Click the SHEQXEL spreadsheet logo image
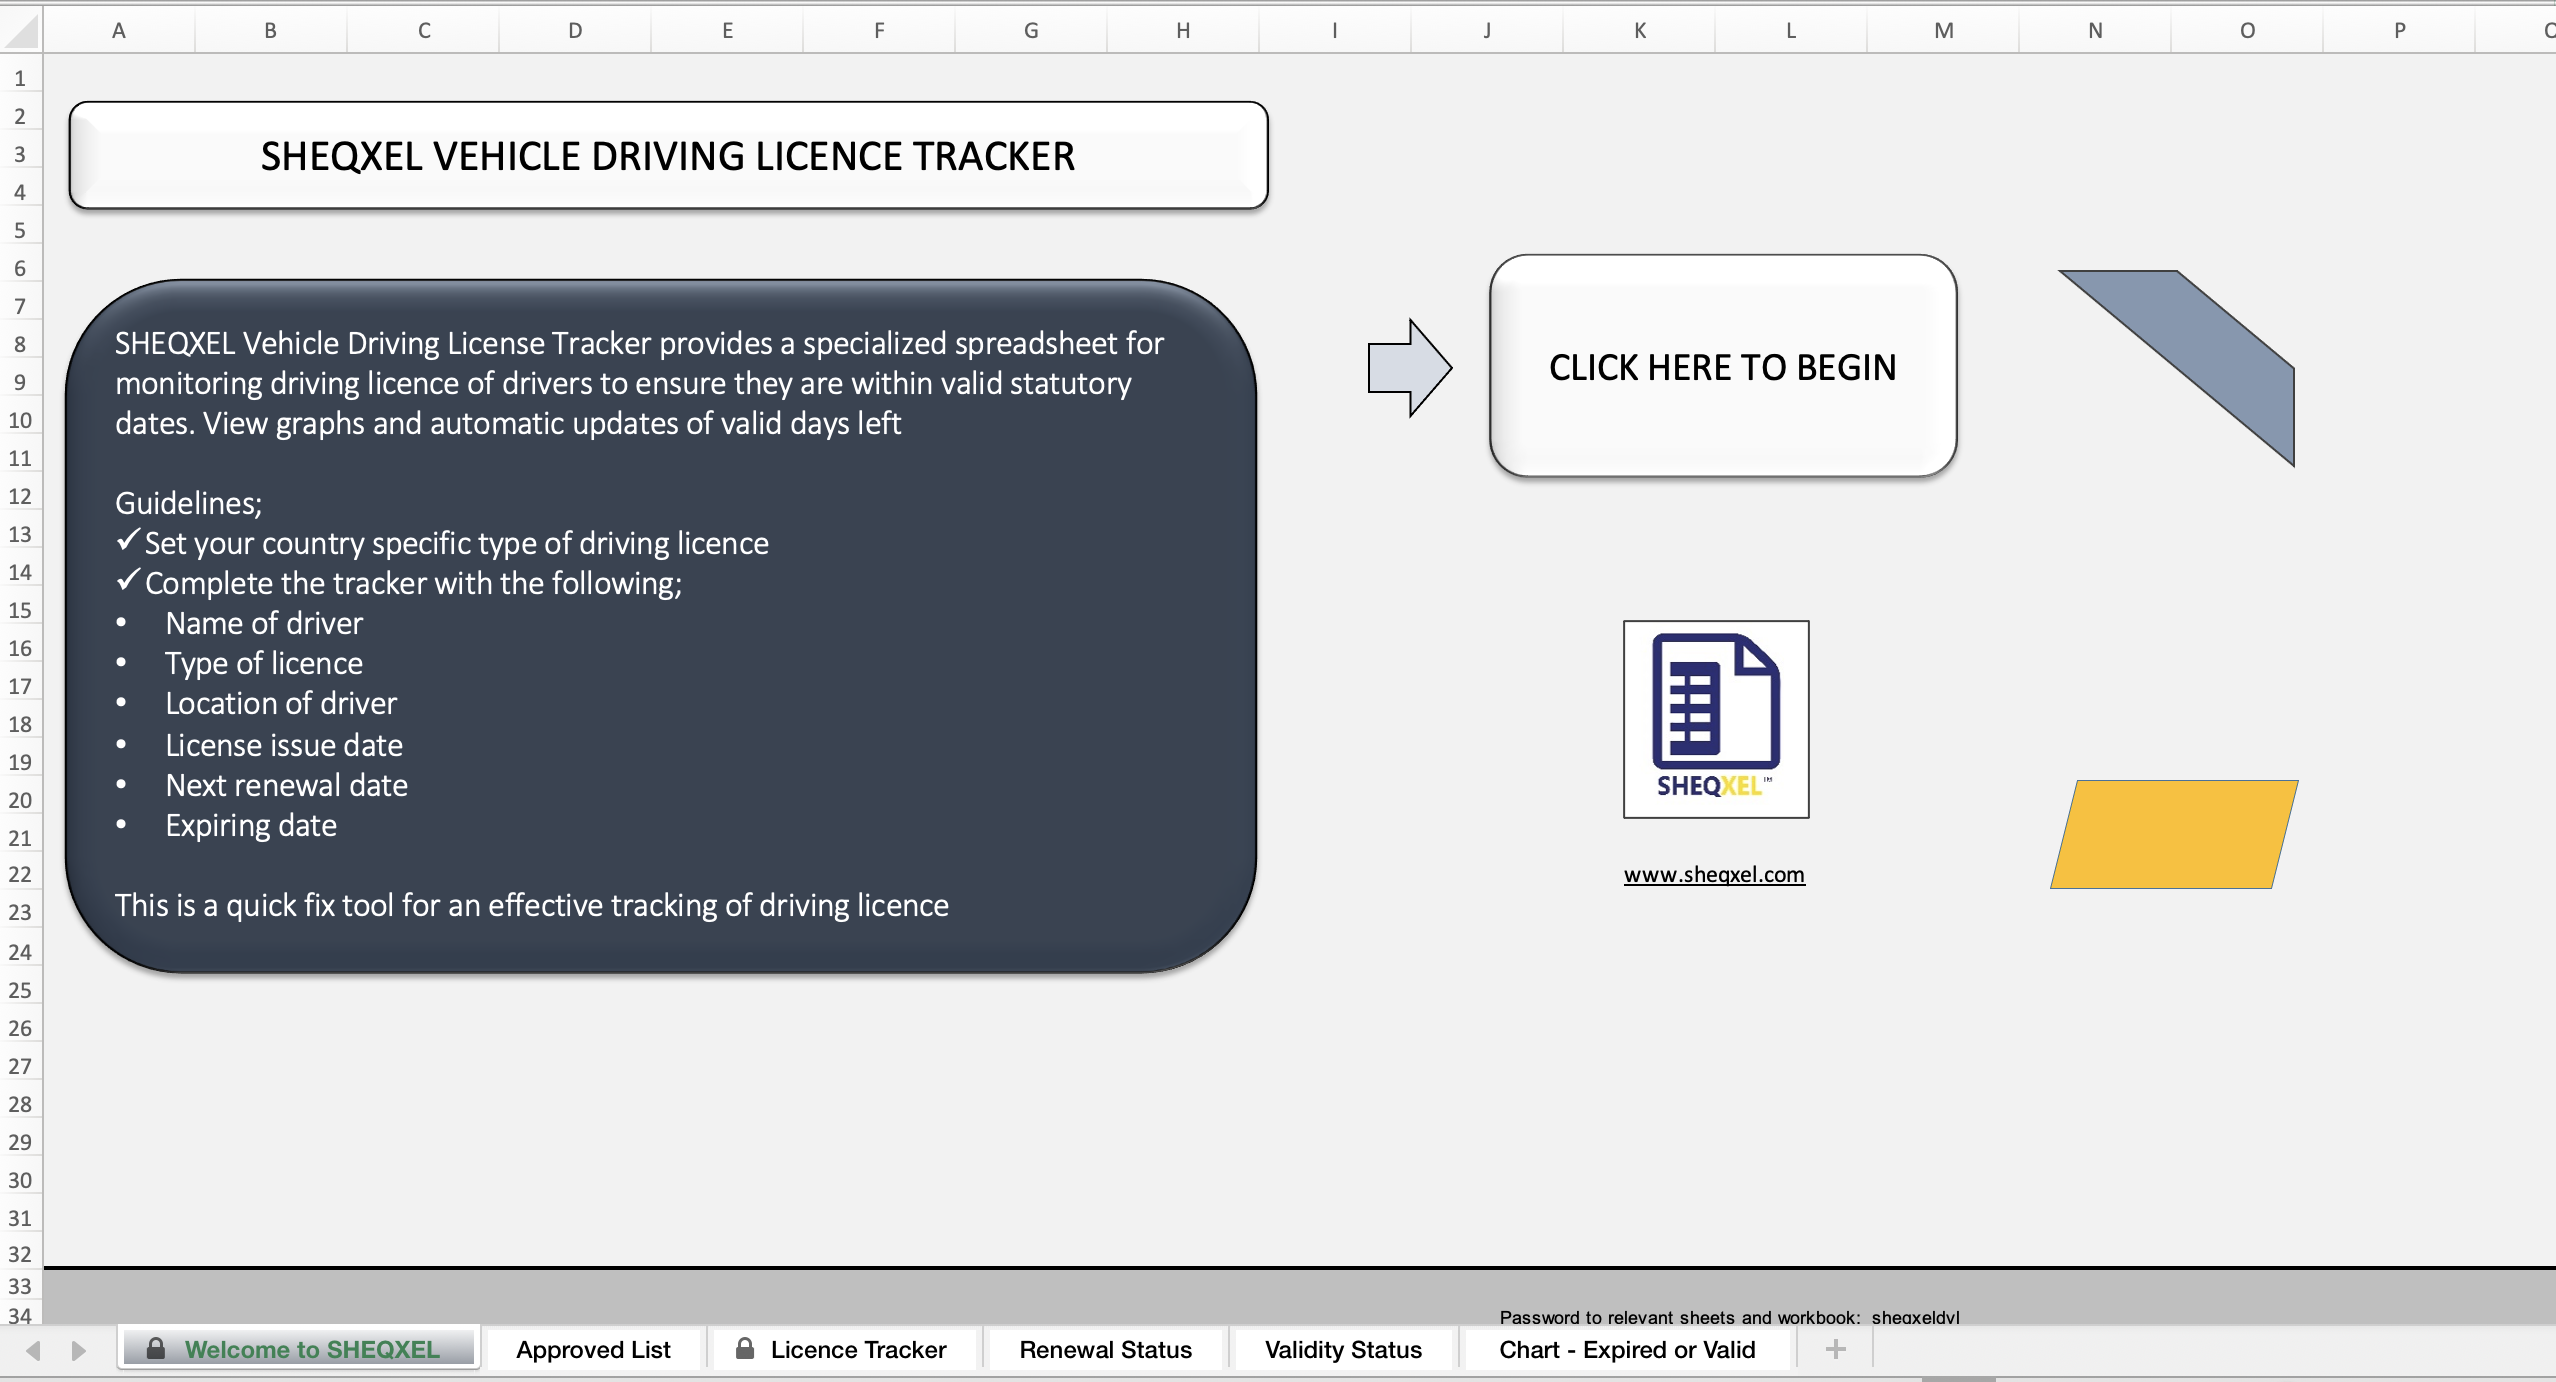2556x1382 pixels. coord(1716,719)
